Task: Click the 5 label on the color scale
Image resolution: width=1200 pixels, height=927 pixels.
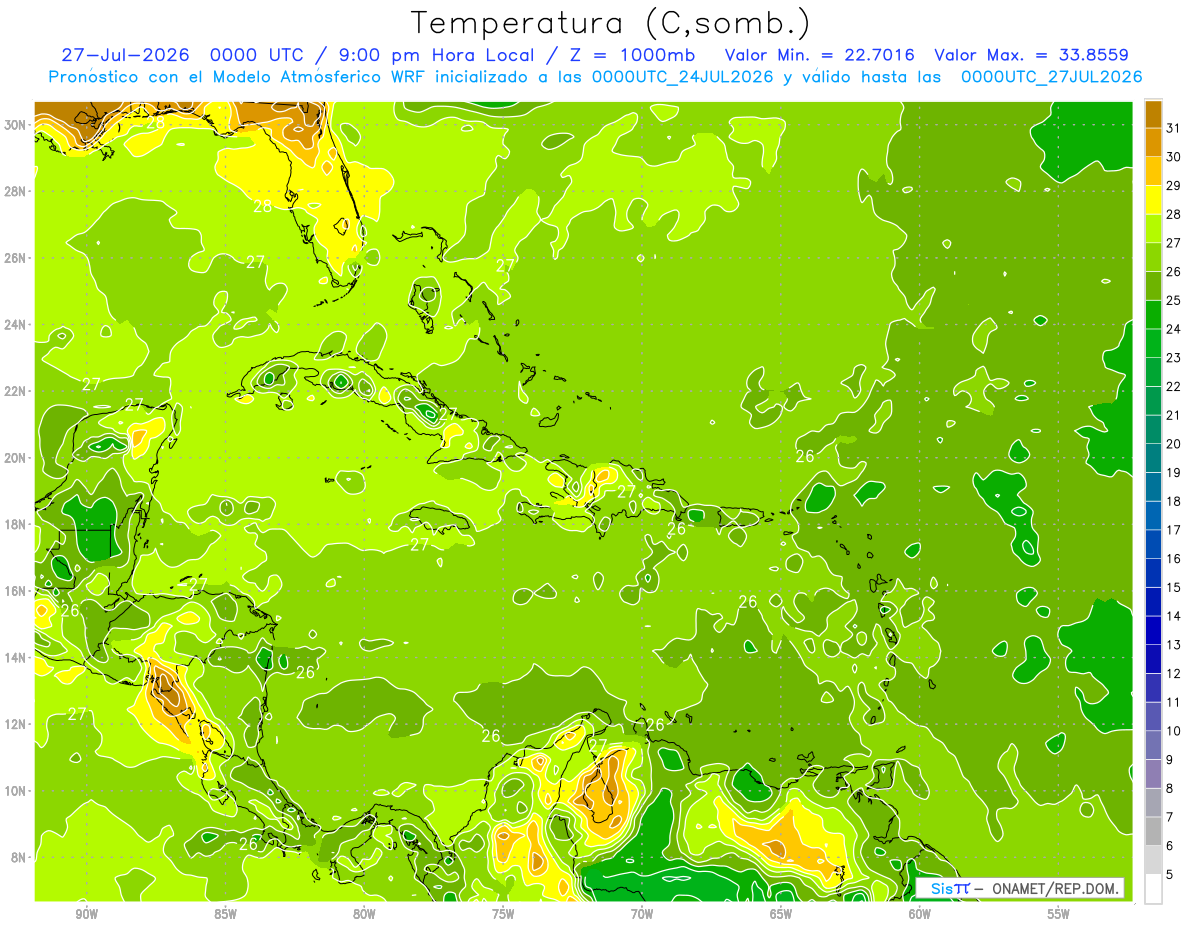Action: [x=1171, y=875]
